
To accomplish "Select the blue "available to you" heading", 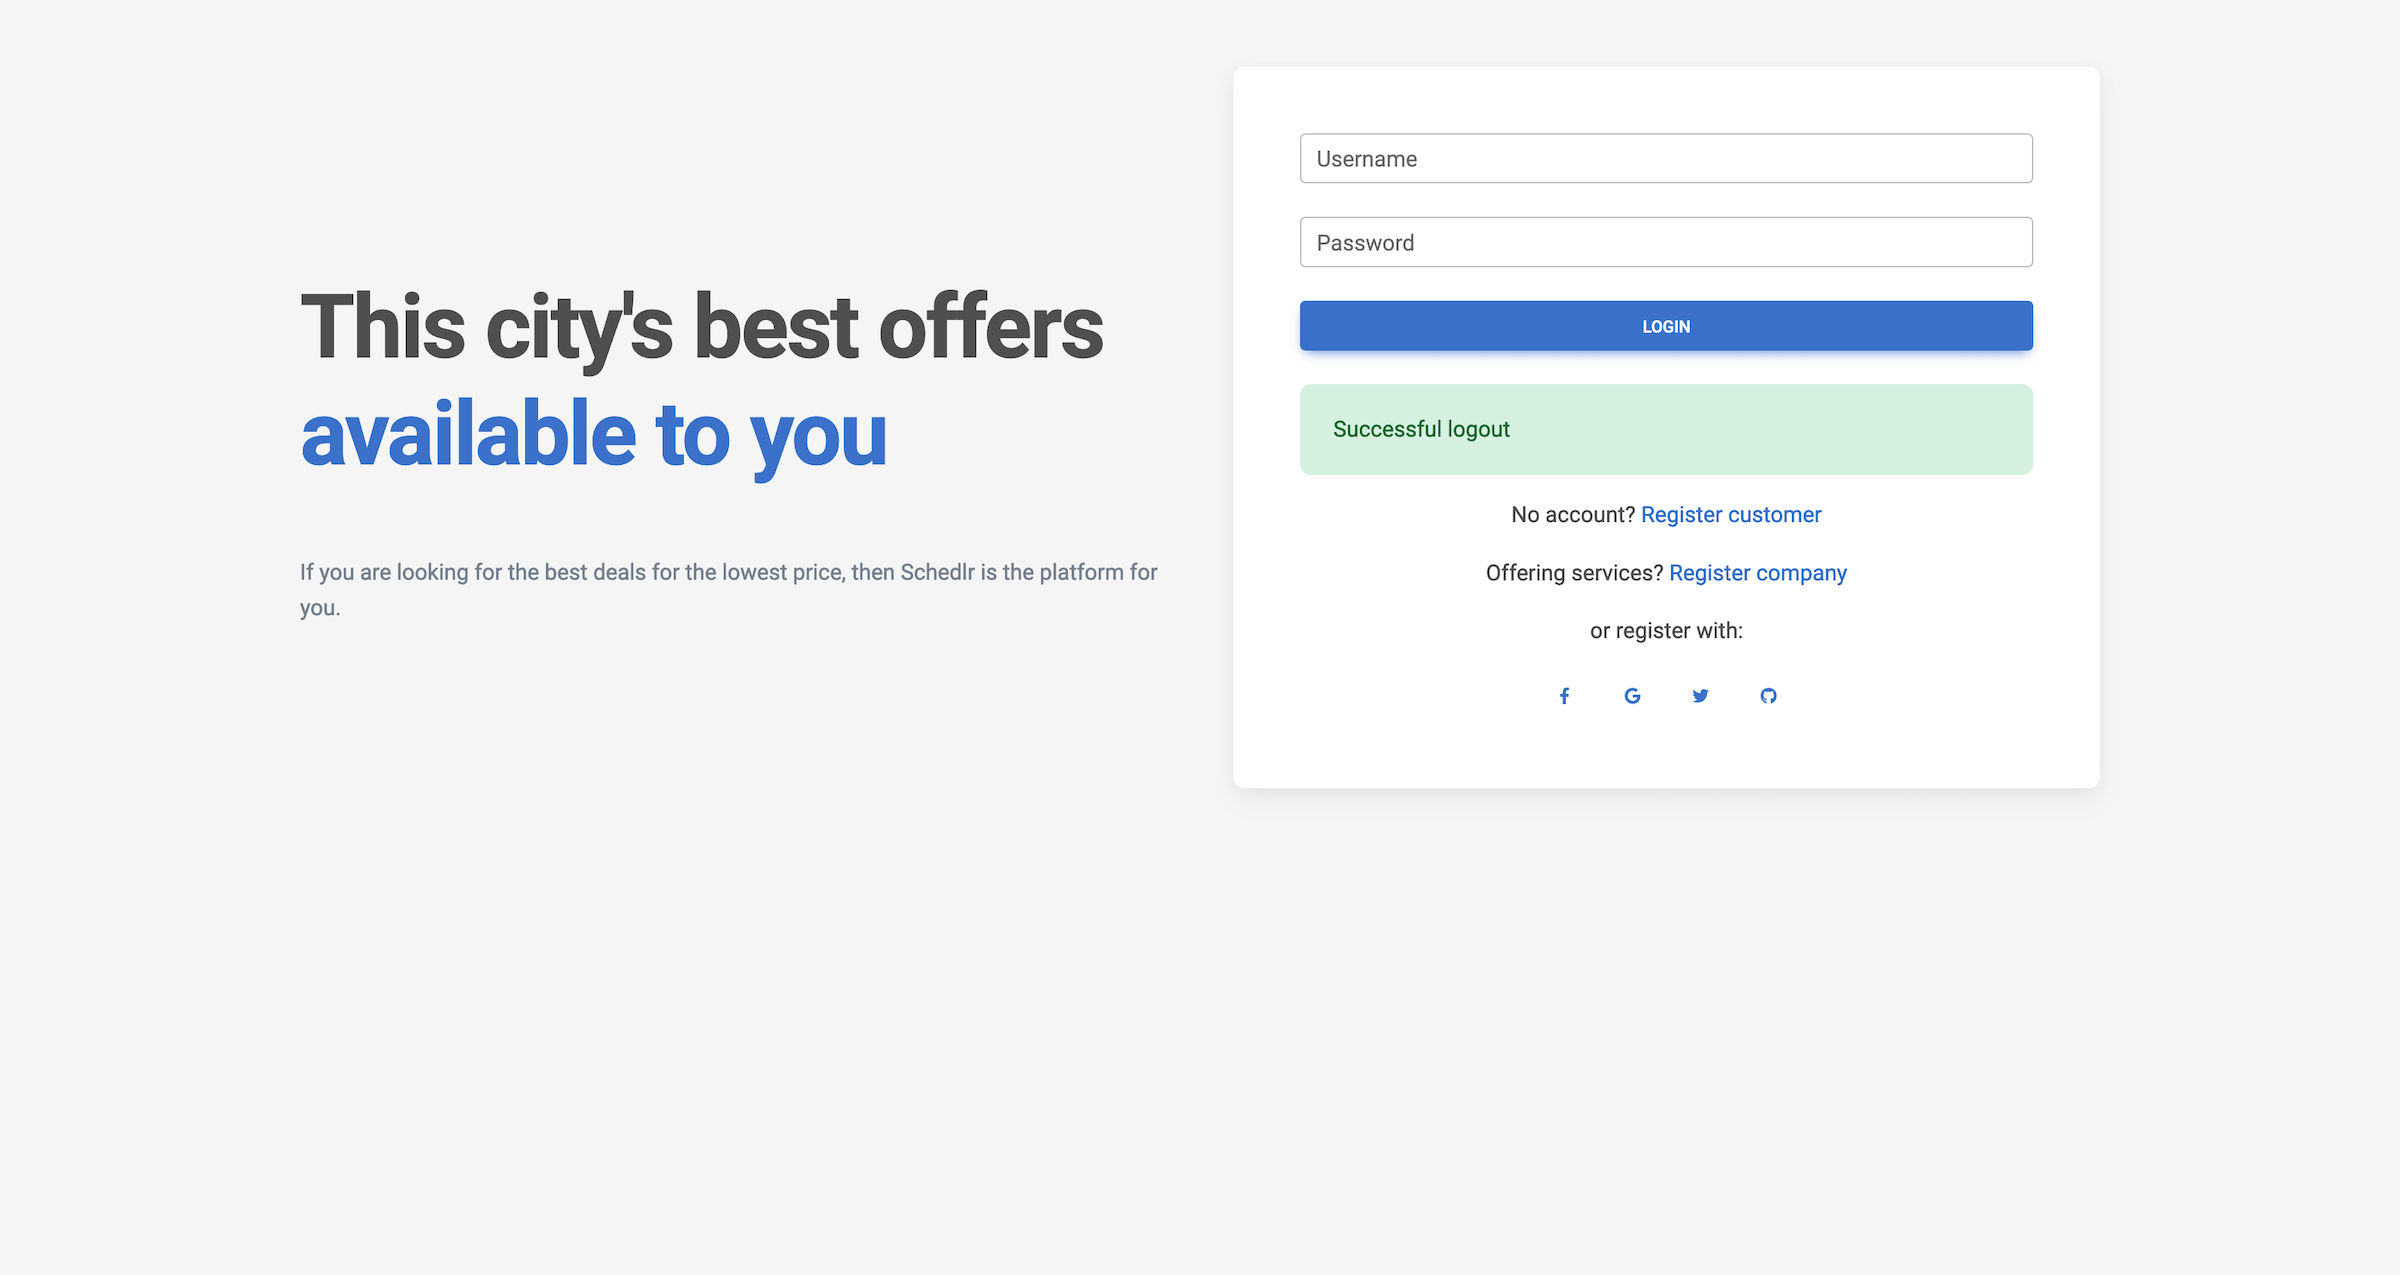I will click(594, 435).
